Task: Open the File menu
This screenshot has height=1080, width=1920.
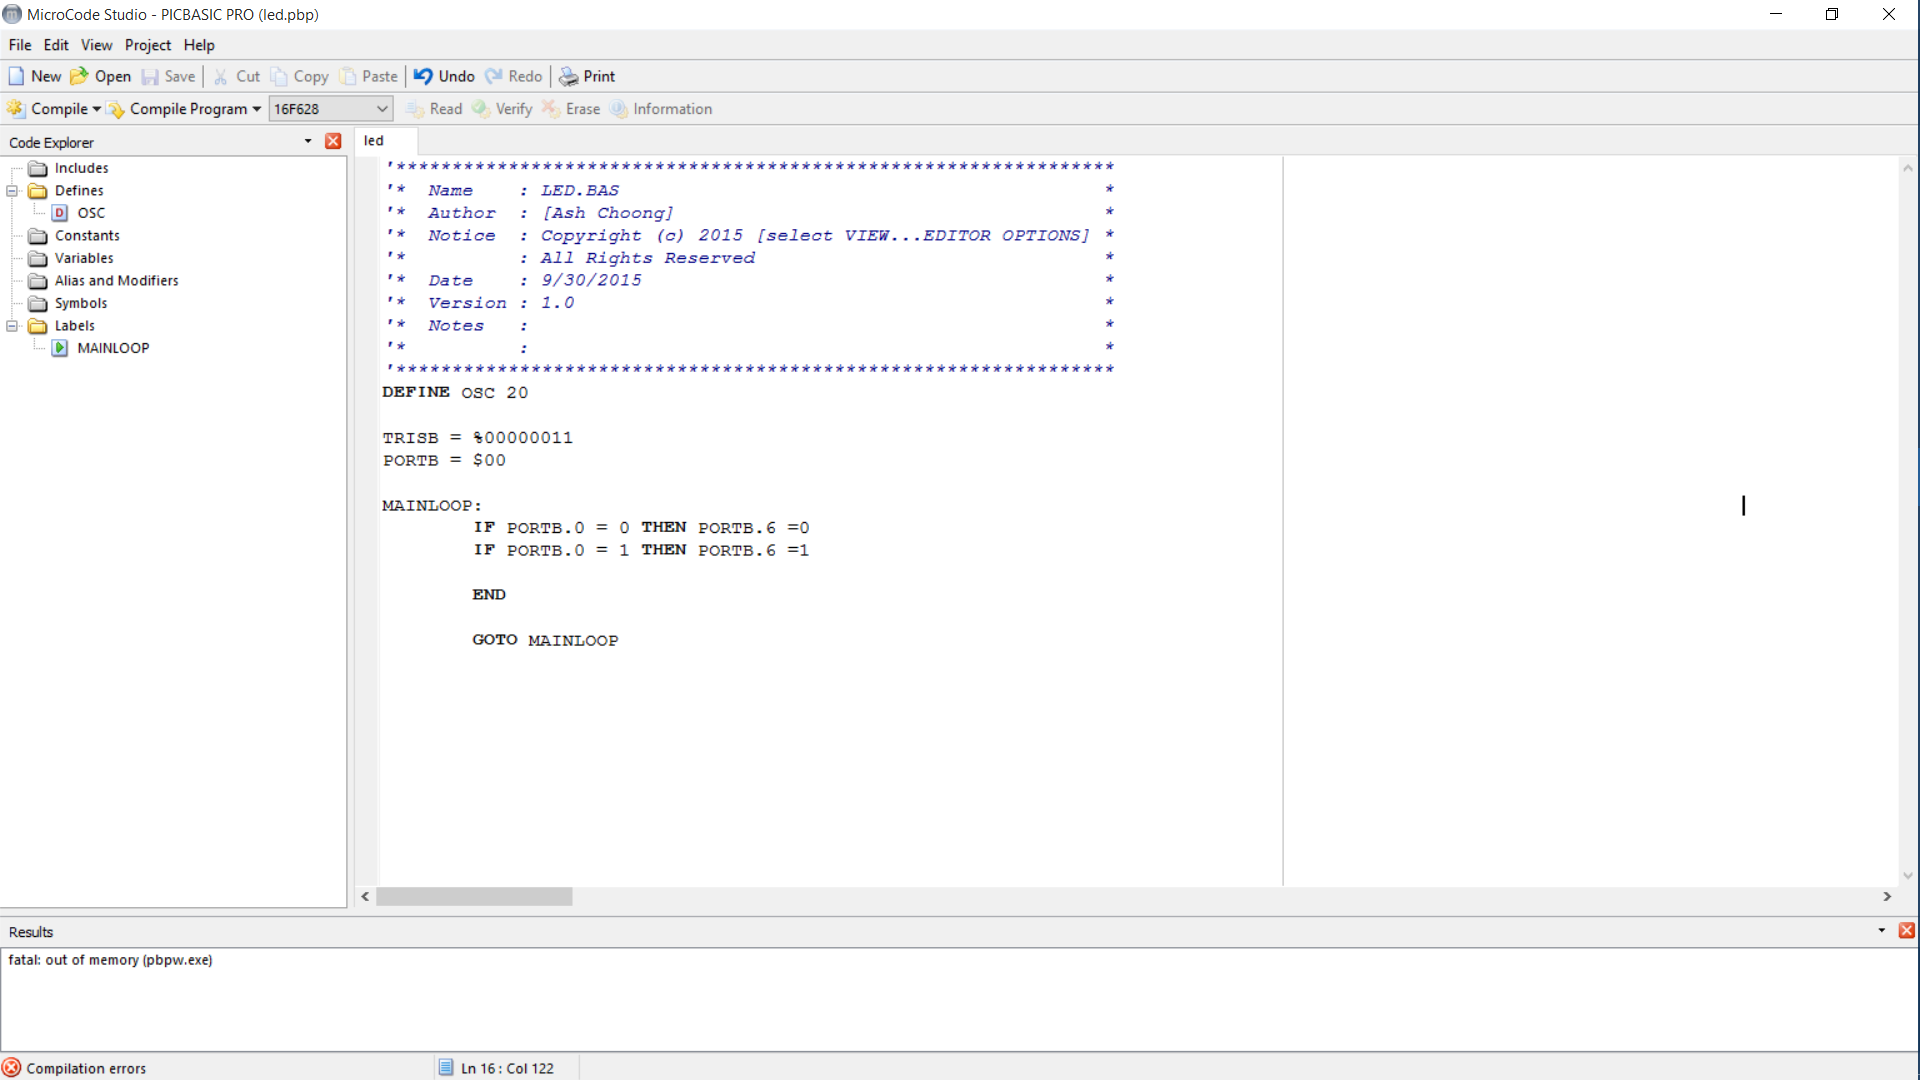Action: click(x=20, y=45)
